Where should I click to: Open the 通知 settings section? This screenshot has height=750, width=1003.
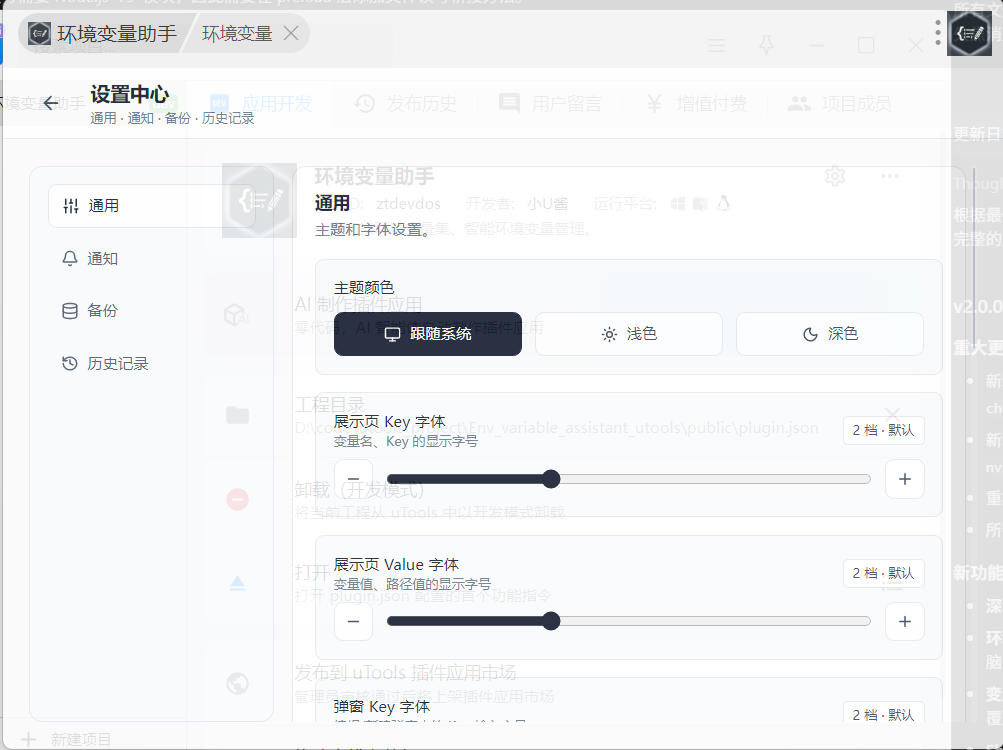152,259
